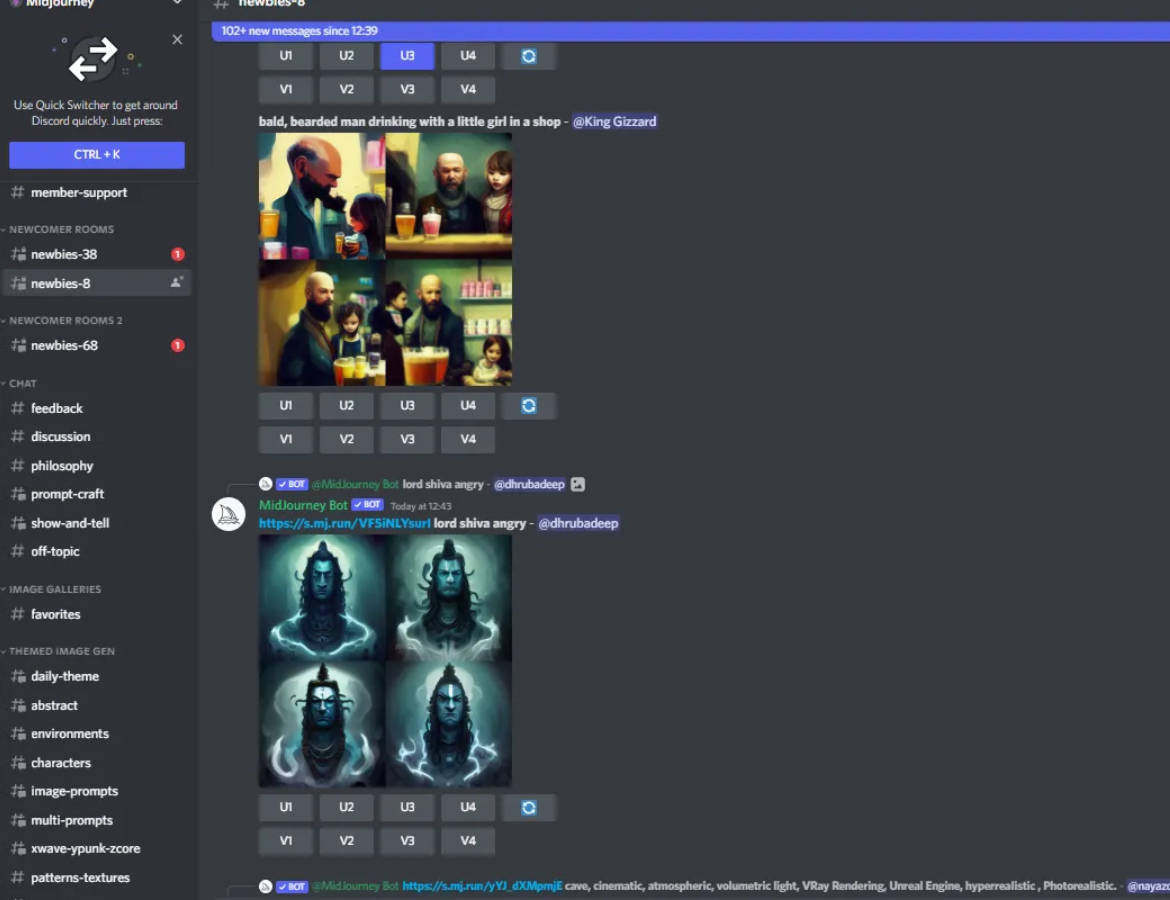Make variation V4 of shiva grid

coord(468,841)
